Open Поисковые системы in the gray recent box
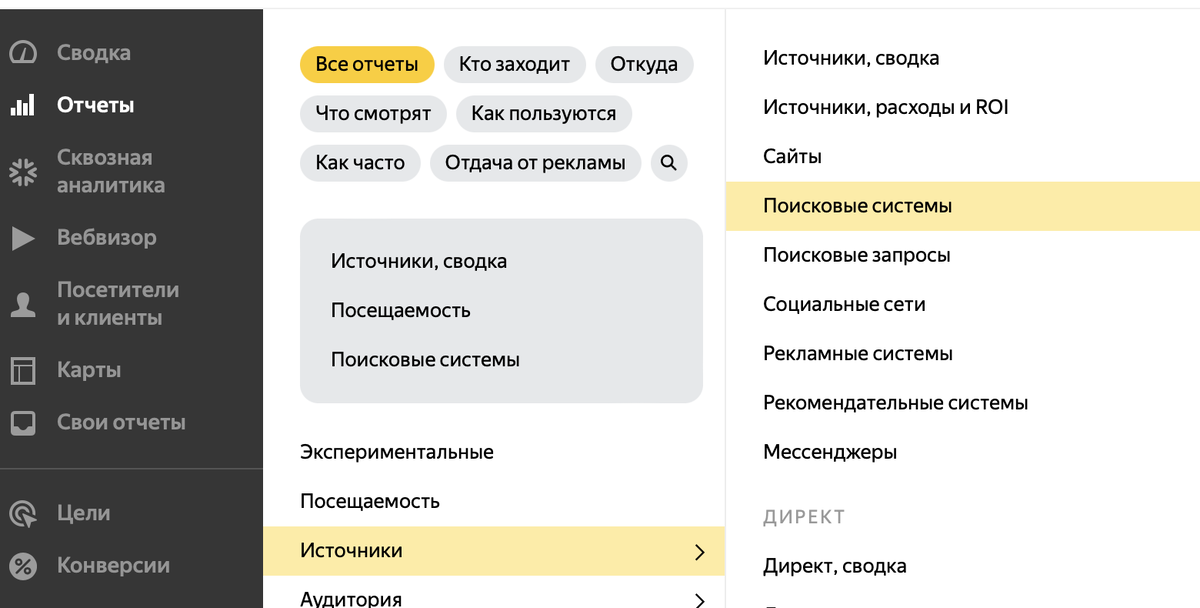Viewport: 1200px width, 608px height. point(425,360)
